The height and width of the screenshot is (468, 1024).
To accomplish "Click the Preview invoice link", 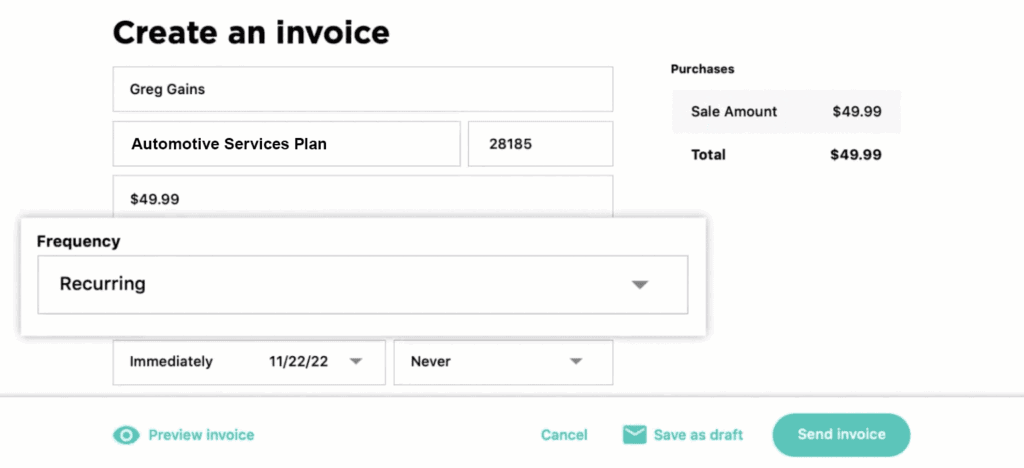I will tap(201, 435).
